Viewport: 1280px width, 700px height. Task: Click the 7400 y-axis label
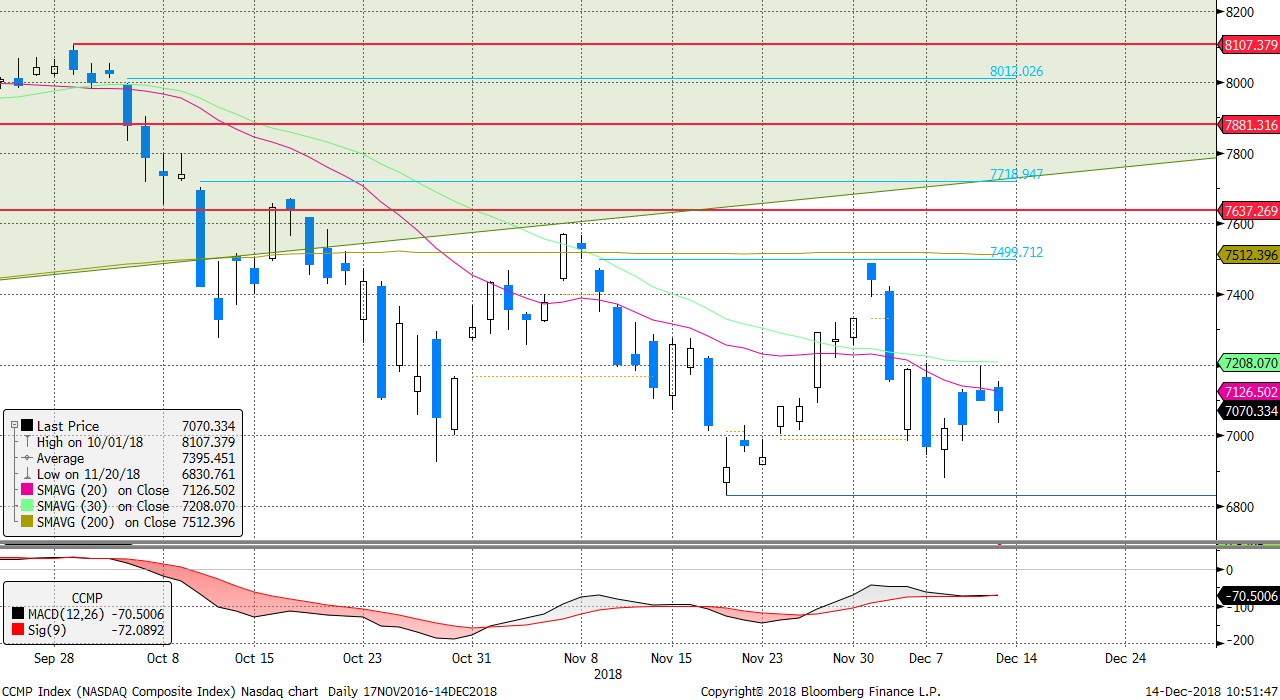tap(1240, 295)
